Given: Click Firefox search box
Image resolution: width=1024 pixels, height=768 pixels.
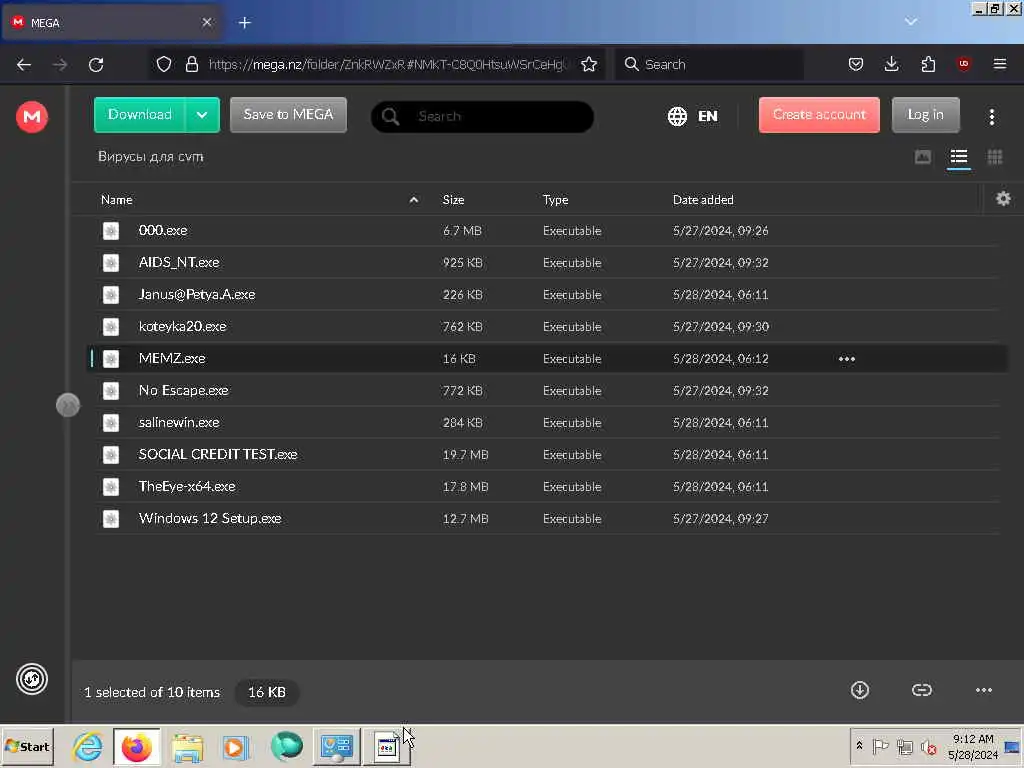Looking at the screenshot, I should point(709,64).
